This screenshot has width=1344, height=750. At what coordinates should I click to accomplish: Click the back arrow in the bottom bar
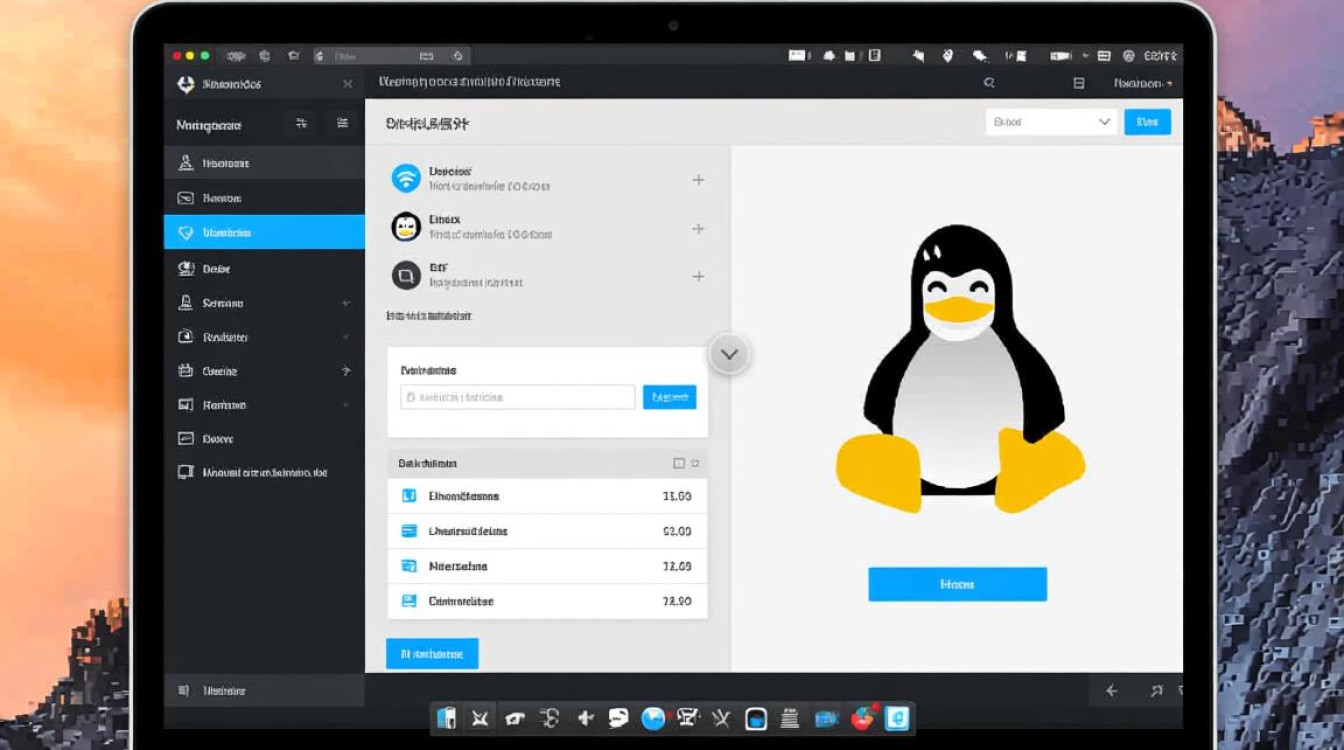[x=1111, y=690]
